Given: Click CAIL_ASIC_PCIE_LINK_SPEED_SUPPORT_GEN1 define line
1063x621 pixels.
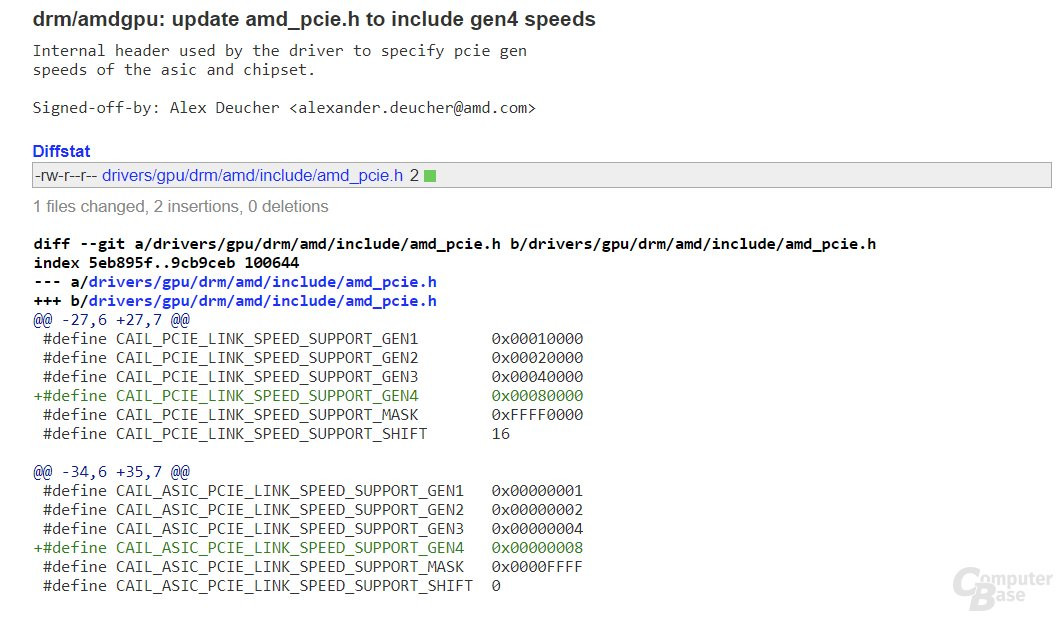Looking at the screenshot, I should [313, 491].
